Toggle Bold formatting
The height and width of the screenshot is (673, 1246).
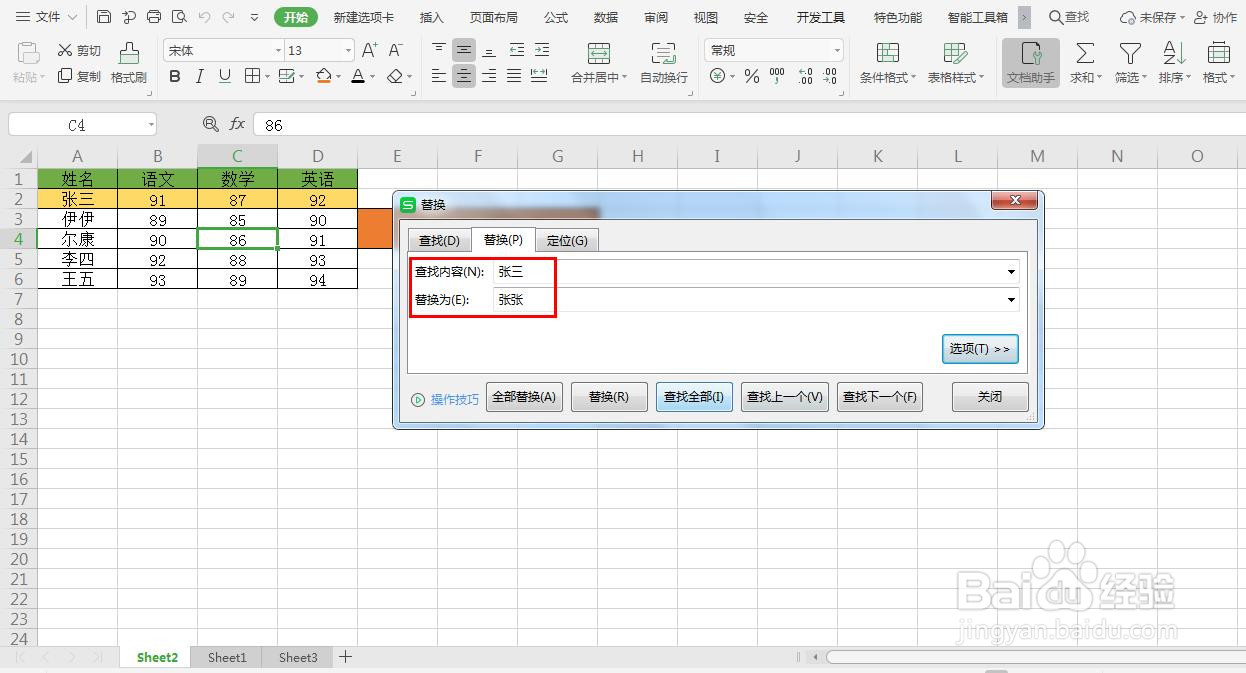click(175, 76)
